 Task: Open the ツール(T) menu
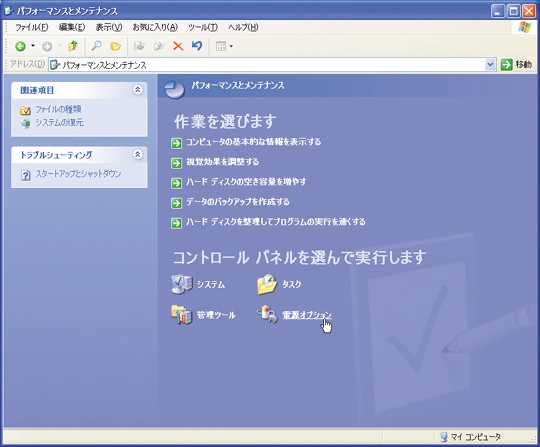click(203, 27)
